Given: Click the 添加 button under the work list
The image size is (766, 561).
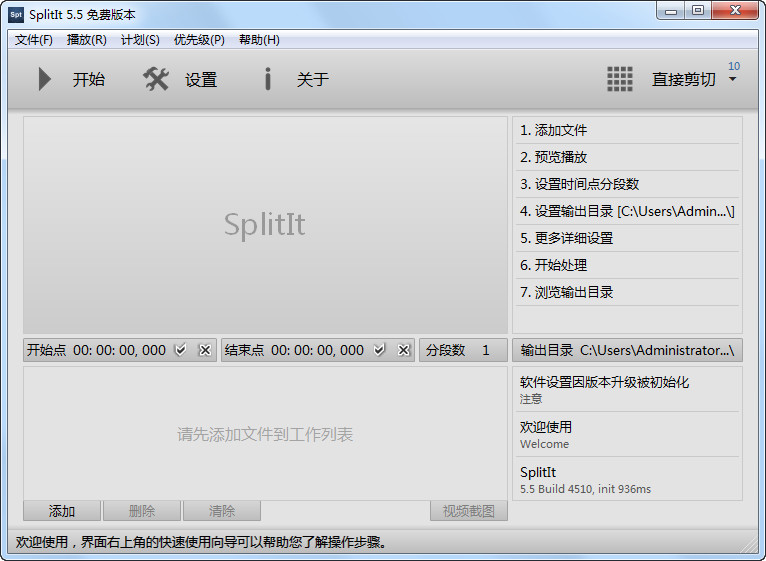Looking at the screenshot, I should [62, 511].
